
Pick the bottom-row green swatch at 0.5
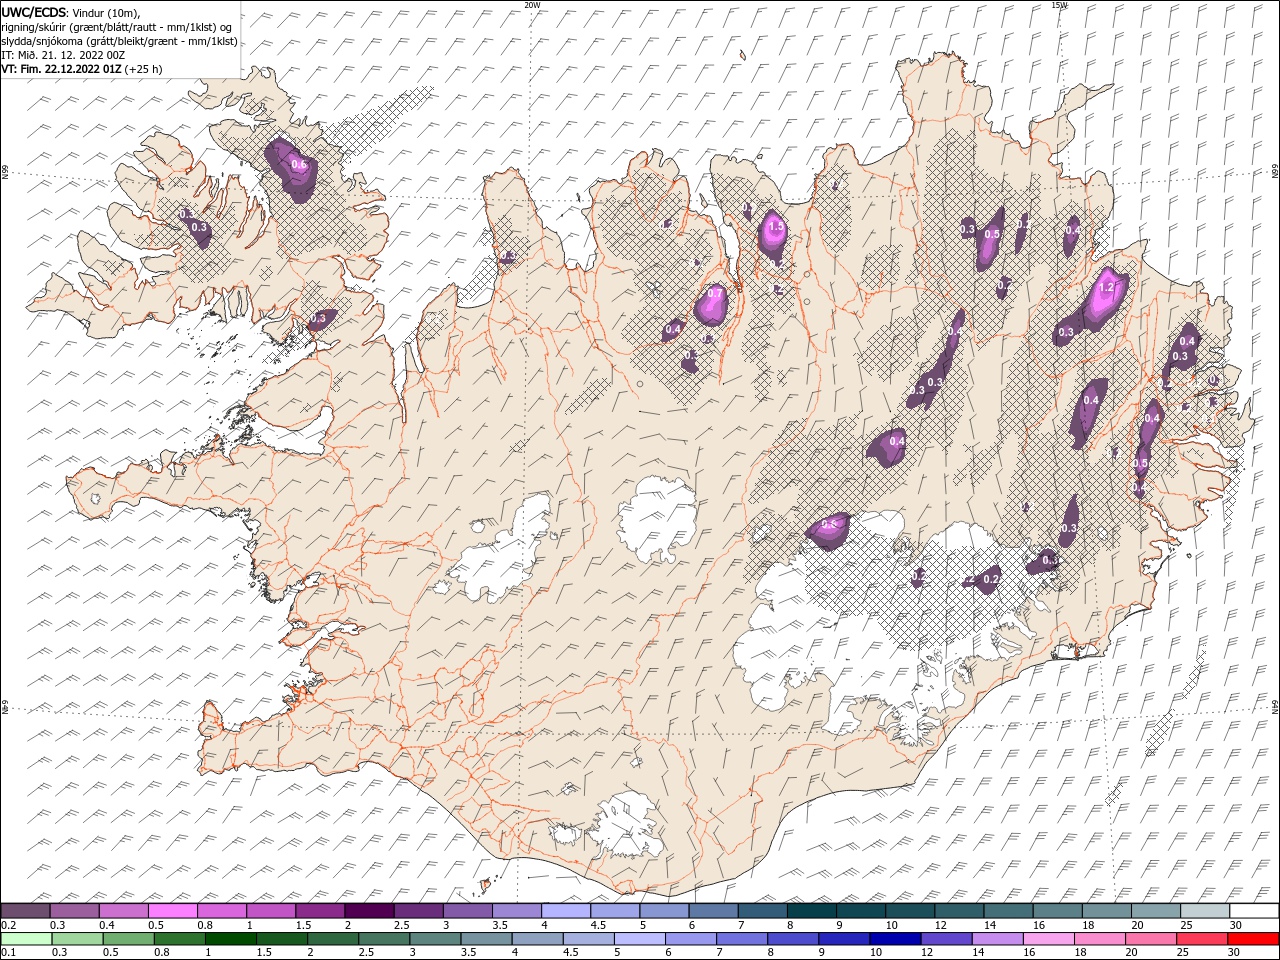click(129, 939)
